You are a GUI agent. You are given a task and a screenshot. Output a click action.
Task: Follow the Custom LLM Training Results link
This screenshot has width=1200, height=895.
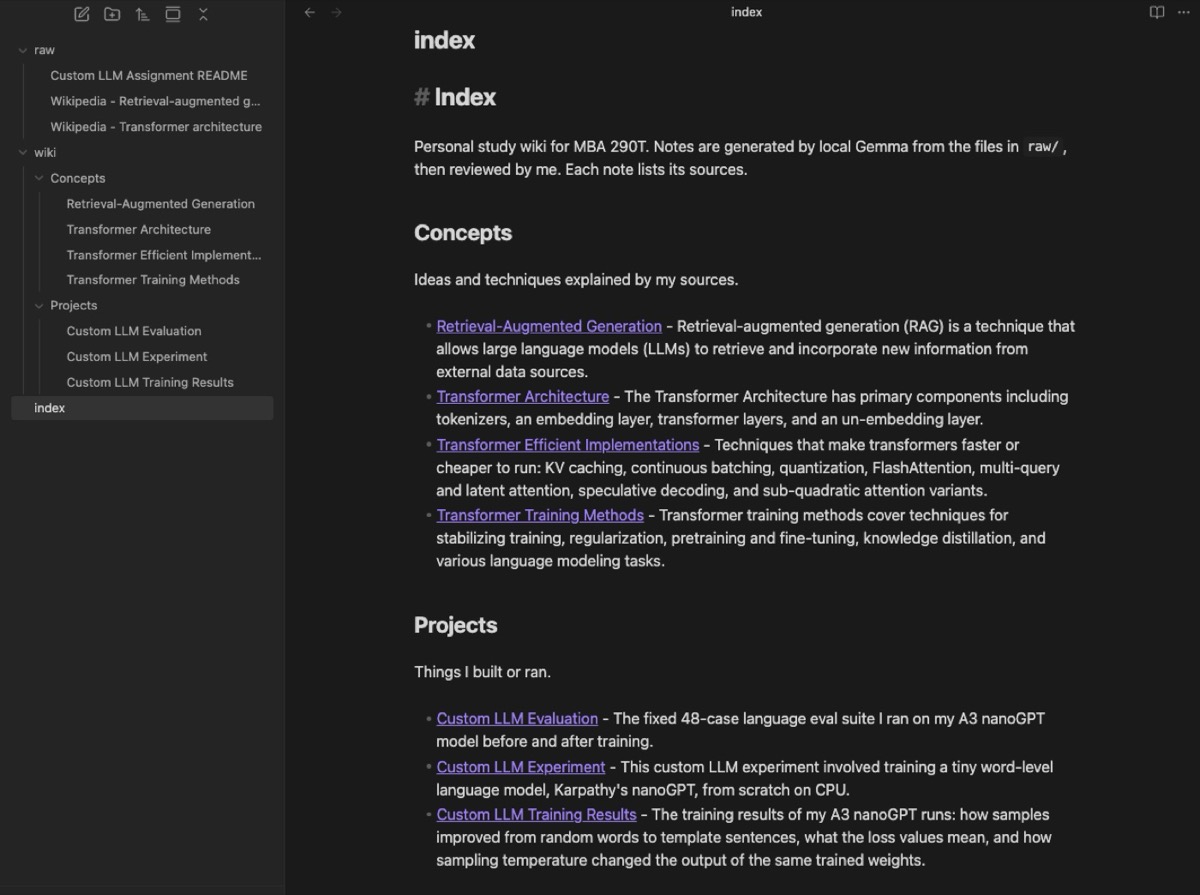pyautogui.click(x=537, y=814)
